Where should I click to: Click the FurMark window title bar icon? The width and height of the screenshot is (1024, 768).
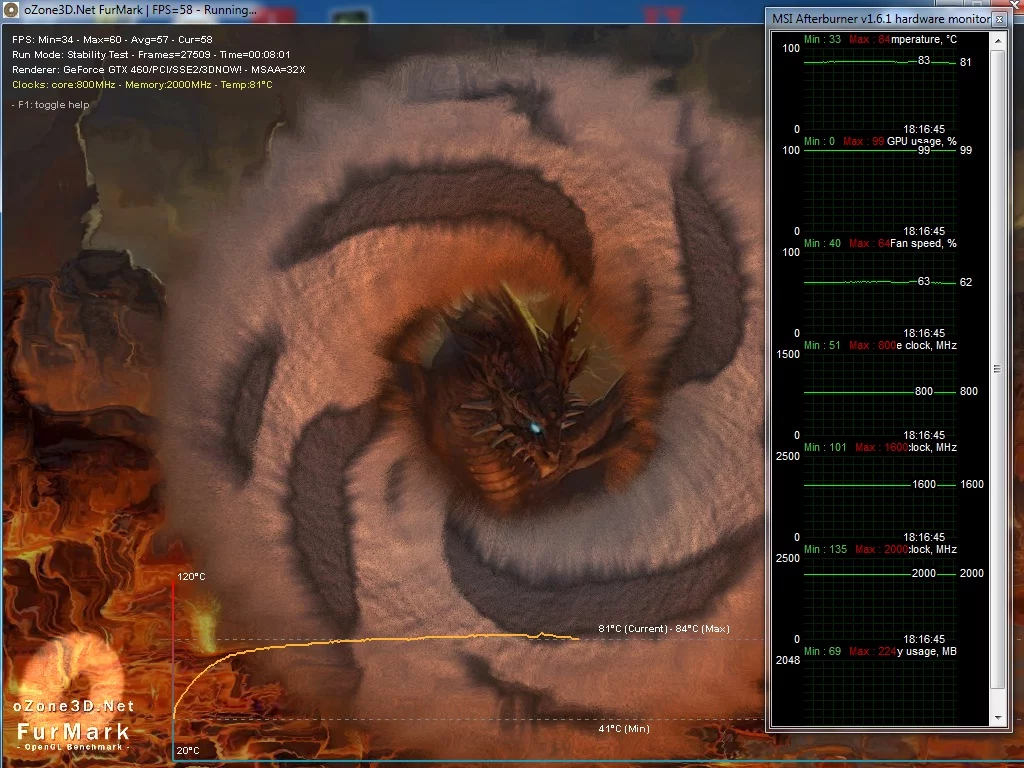pyautogui.click(x=10, y=10)
